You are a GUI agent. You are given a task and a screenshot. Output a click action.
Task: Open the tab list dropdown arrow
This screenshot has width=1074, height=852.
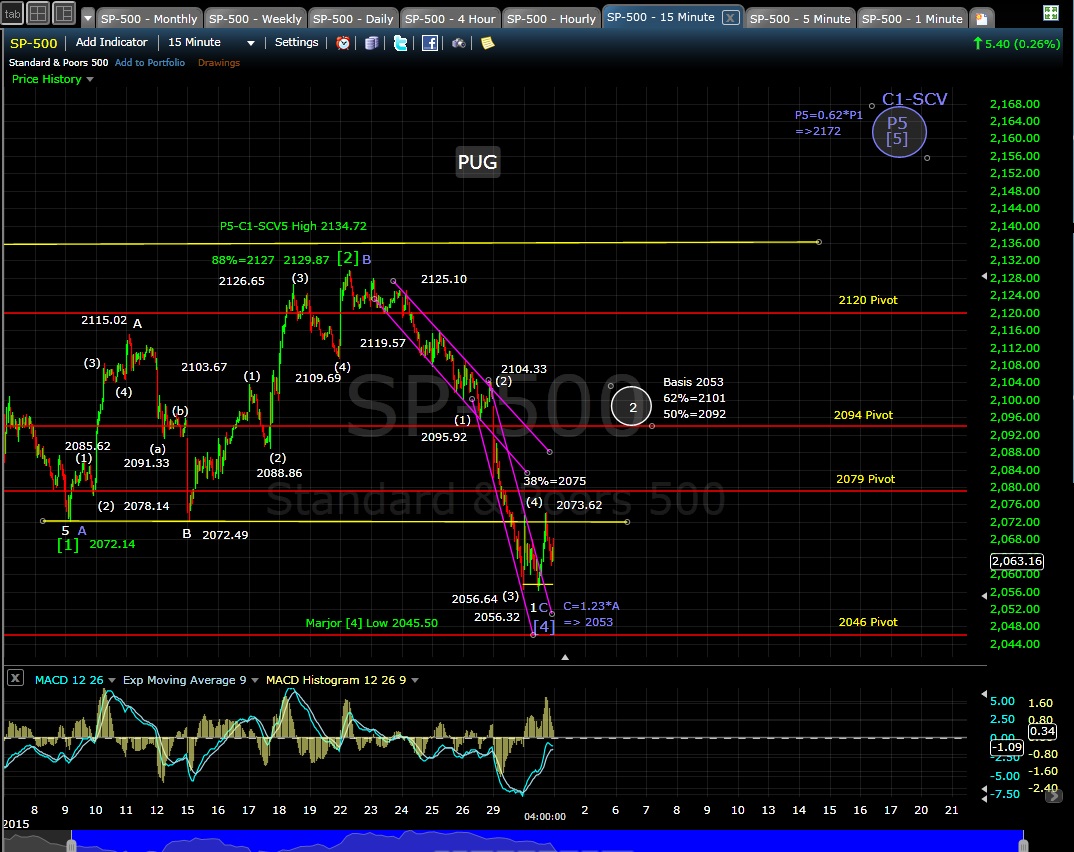pos(88,18)
